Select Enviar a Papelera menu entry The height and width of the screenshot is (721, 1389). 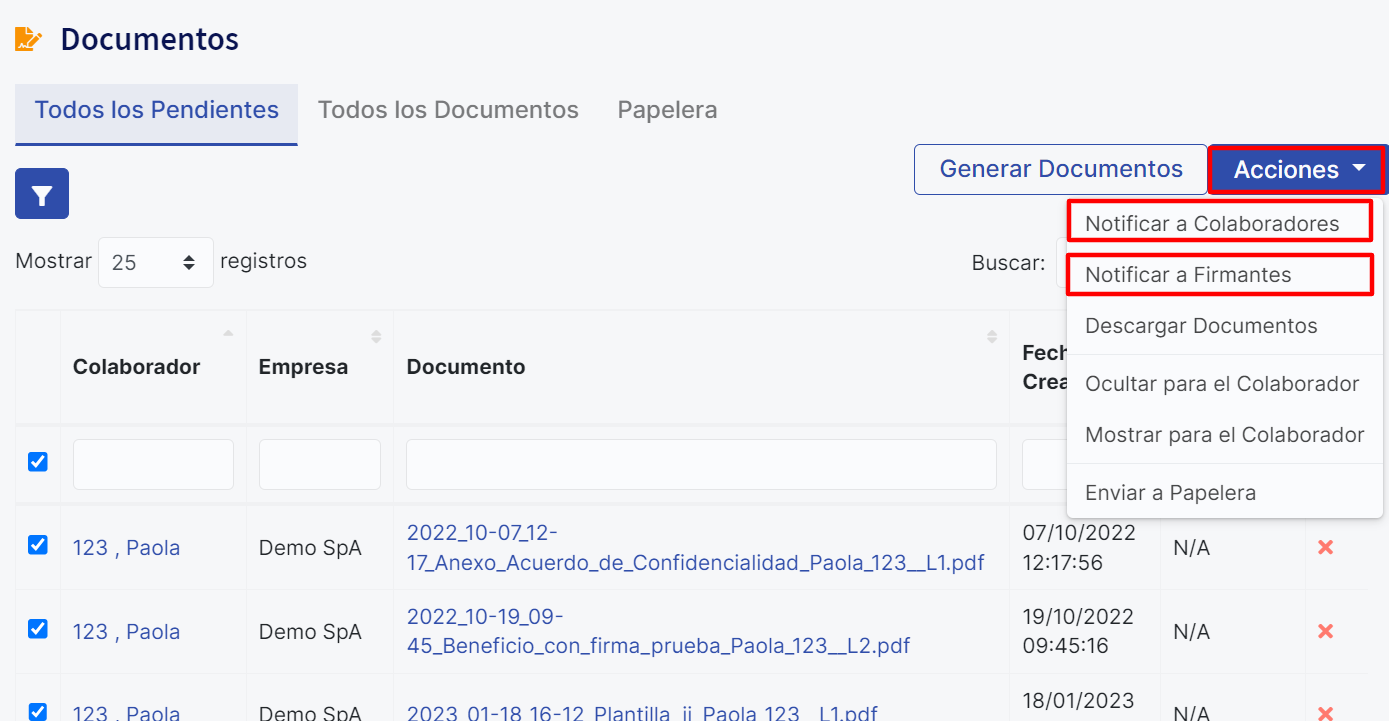tap(1170, 493)
